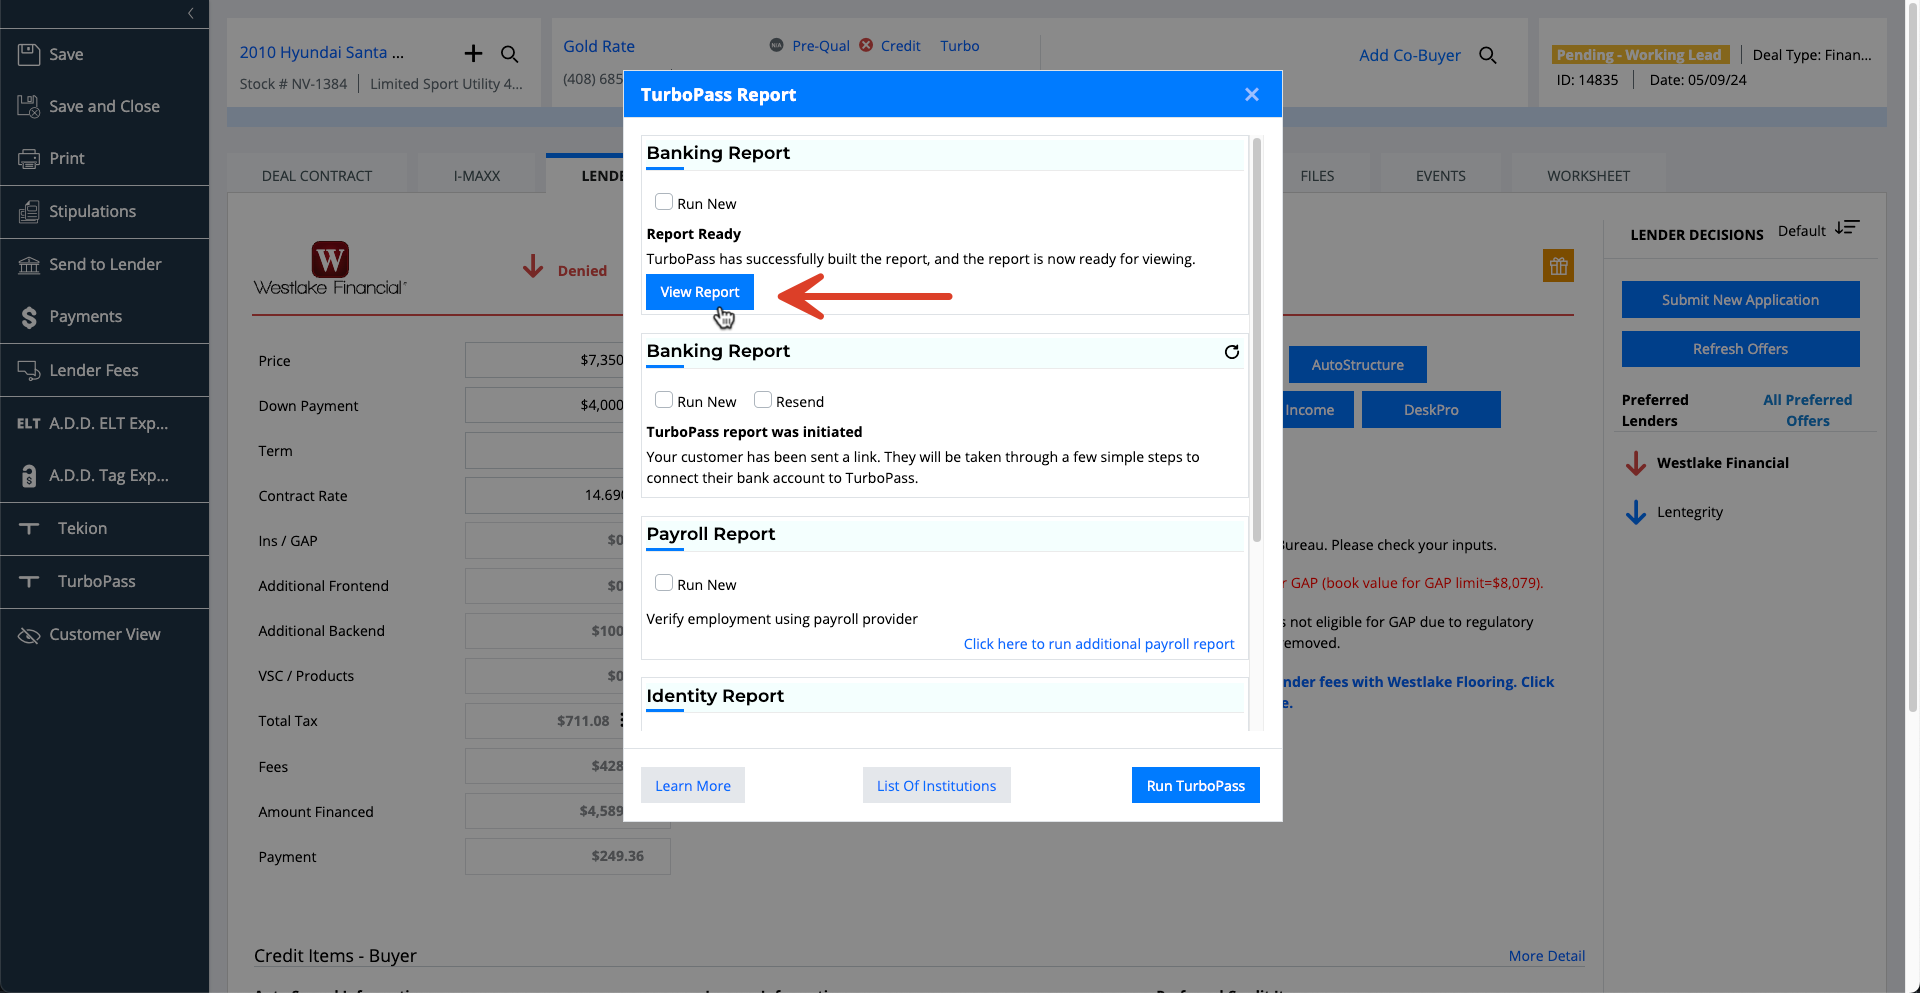Close the TurboPass Report dialog
Screen dimensions: 1920x993
pos(1252,94)
